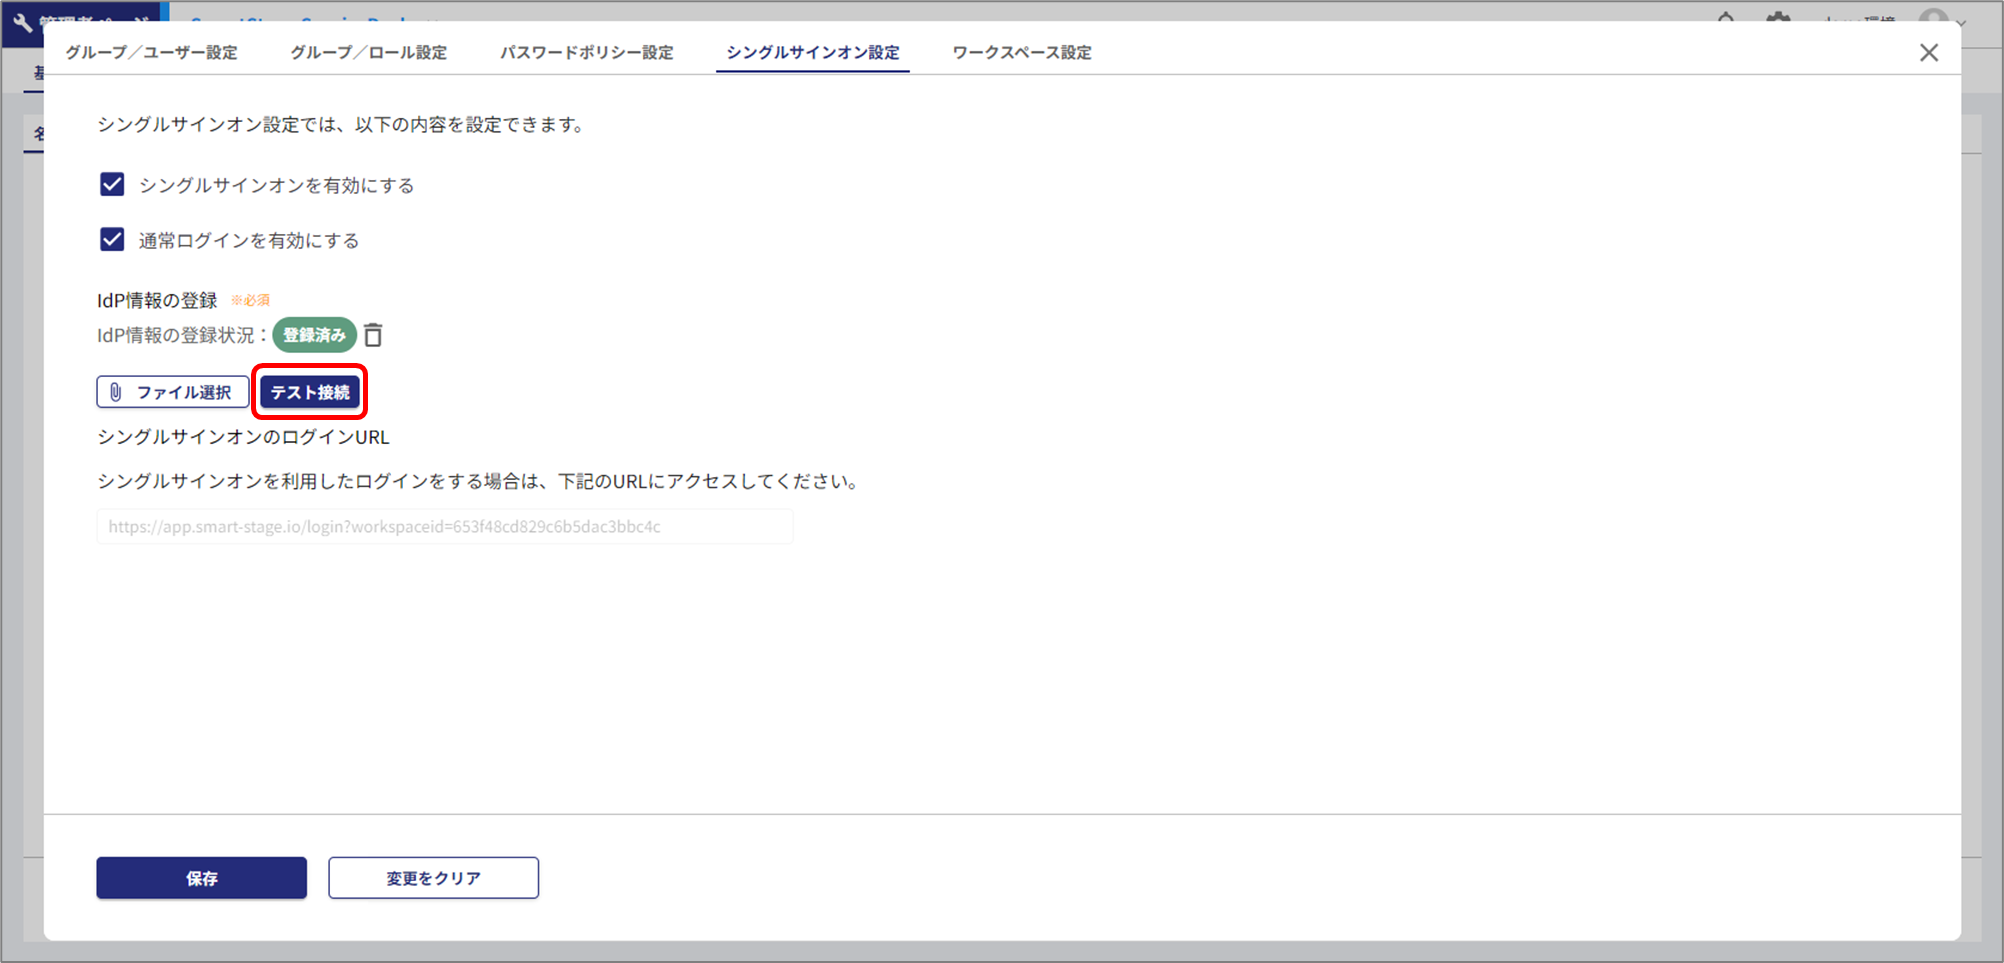
Task: Select the シングルサインオン設定 tab
Action: 812,53
